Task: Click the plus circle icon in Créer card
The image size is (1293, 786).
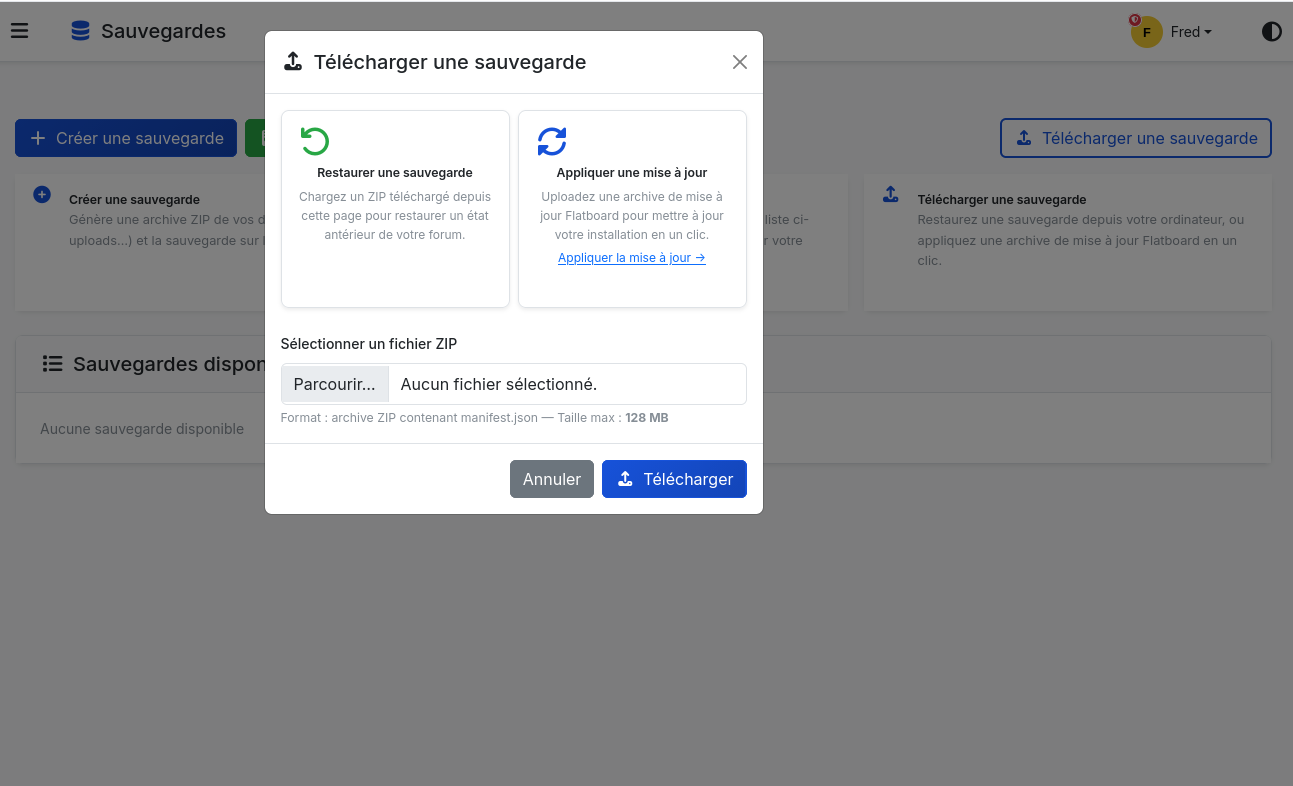Action: point(42,194)
